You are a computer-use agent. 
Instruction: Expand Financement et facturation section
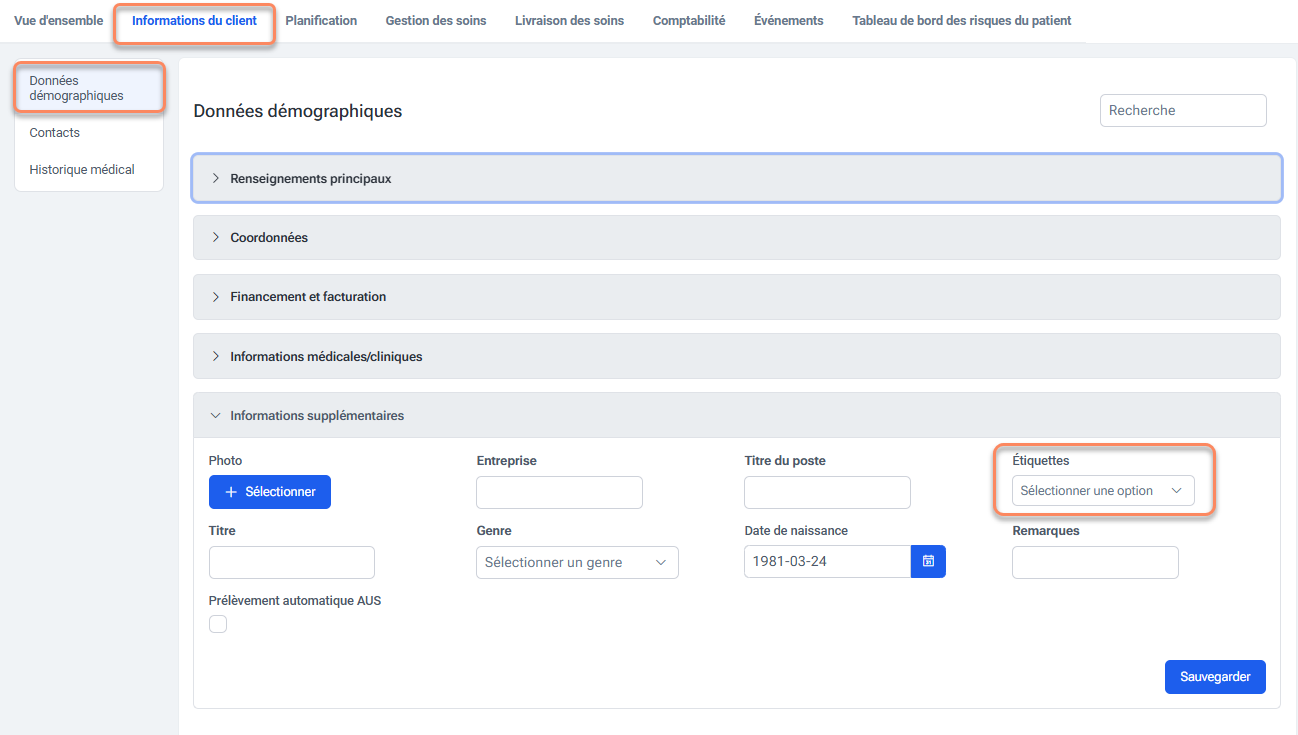307,297
